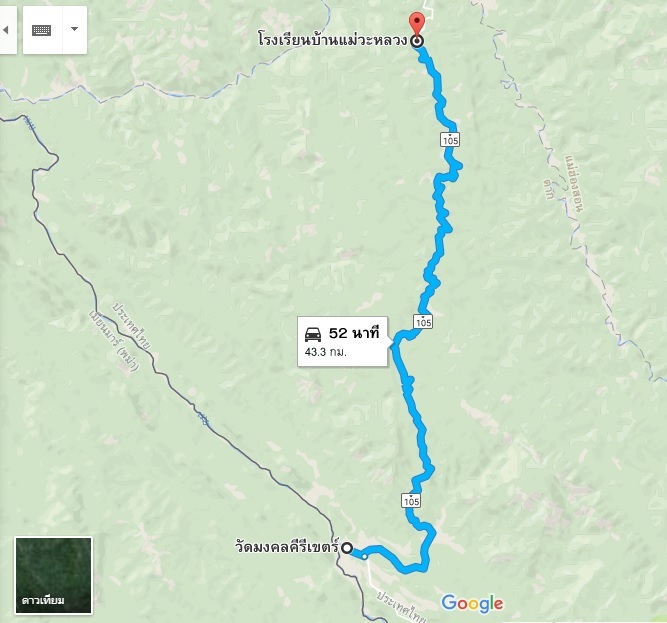Click the เมียนมาร์ (พม่า) country label

pyautogui.click(x=114, y=340)
